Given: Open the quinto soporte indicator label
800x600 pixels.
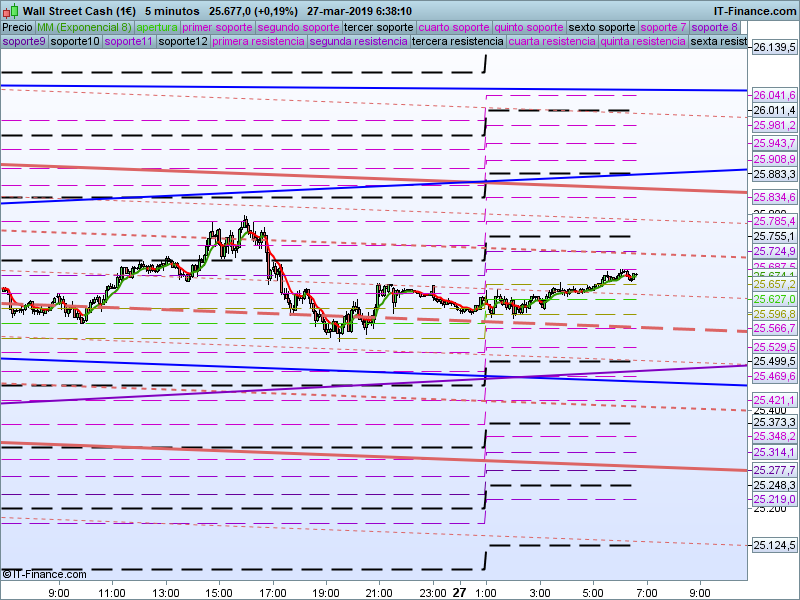Looking at the screenshot, I should click(529, 28).
